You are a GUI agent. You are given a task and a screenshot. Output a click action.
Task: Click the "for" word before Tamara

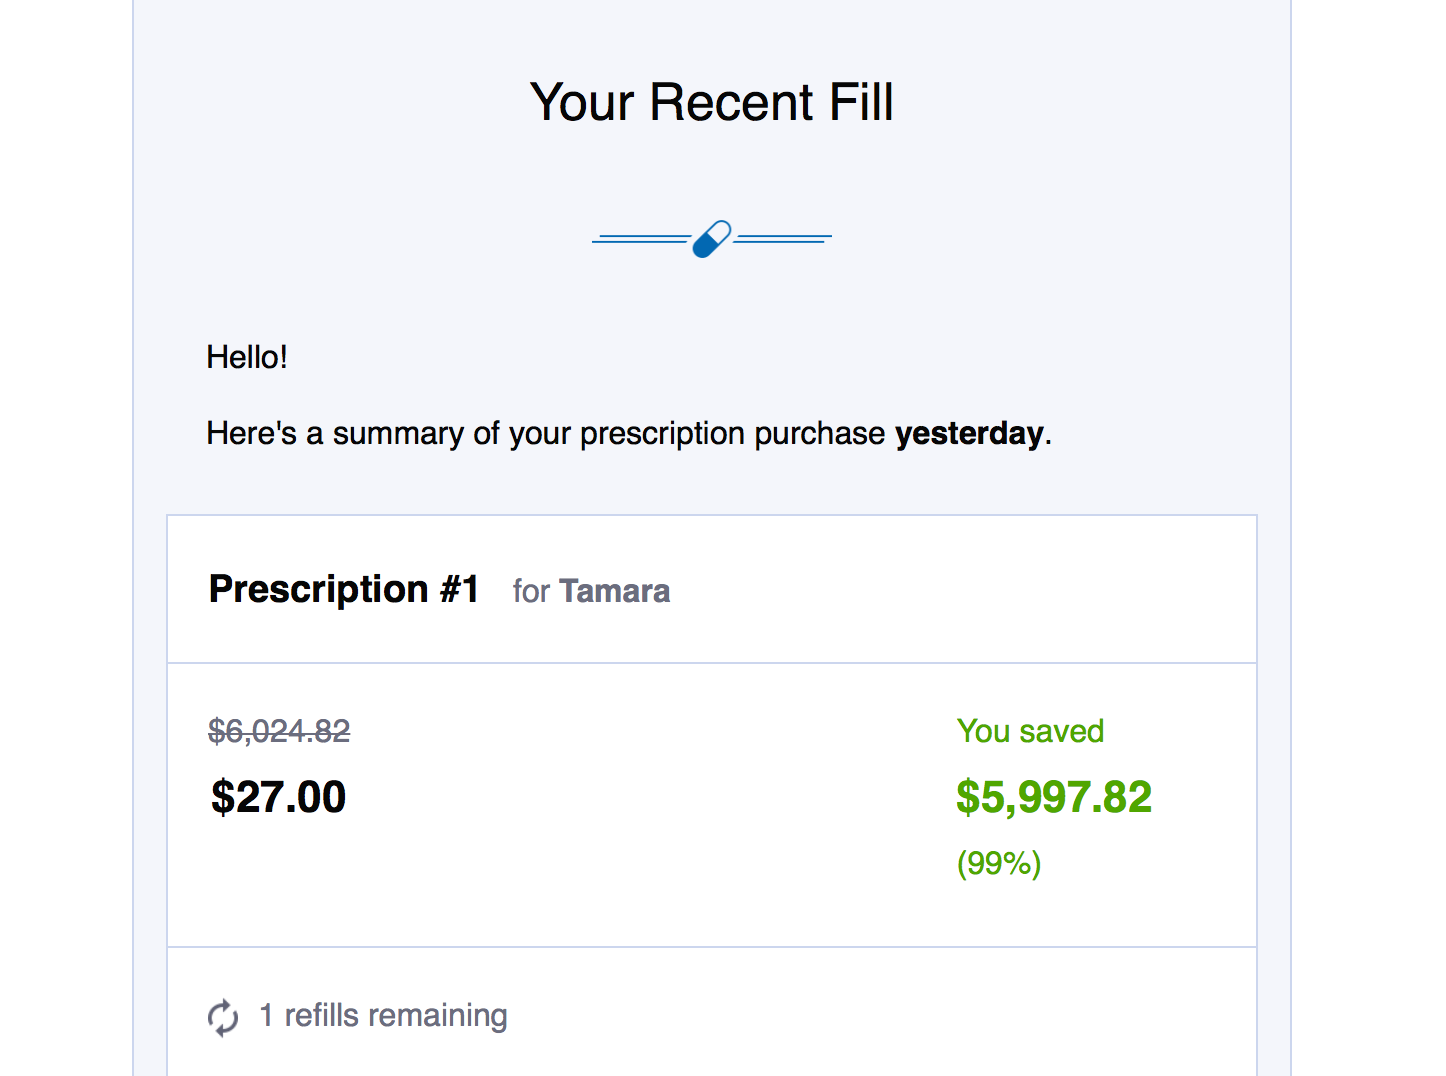click(531, 591)
